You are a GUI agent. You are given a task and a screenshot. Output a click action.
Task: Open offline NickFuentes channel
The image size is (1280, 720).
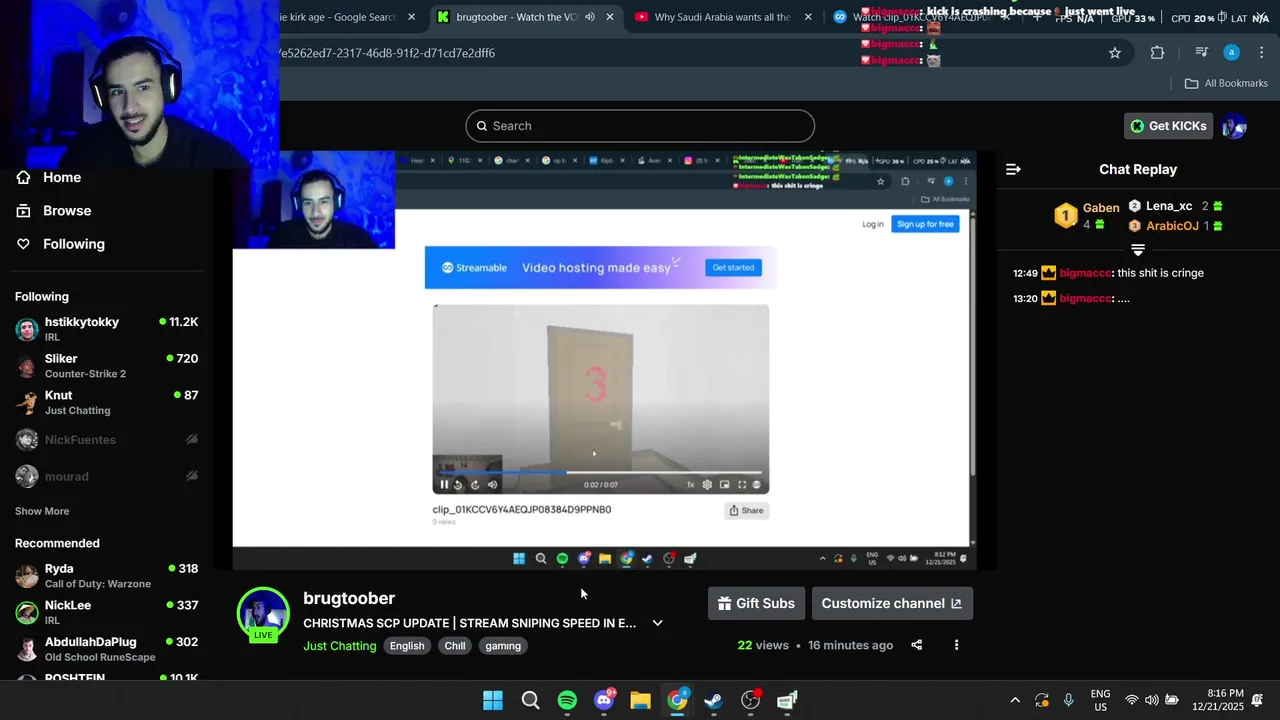click(x=106, y=440)
